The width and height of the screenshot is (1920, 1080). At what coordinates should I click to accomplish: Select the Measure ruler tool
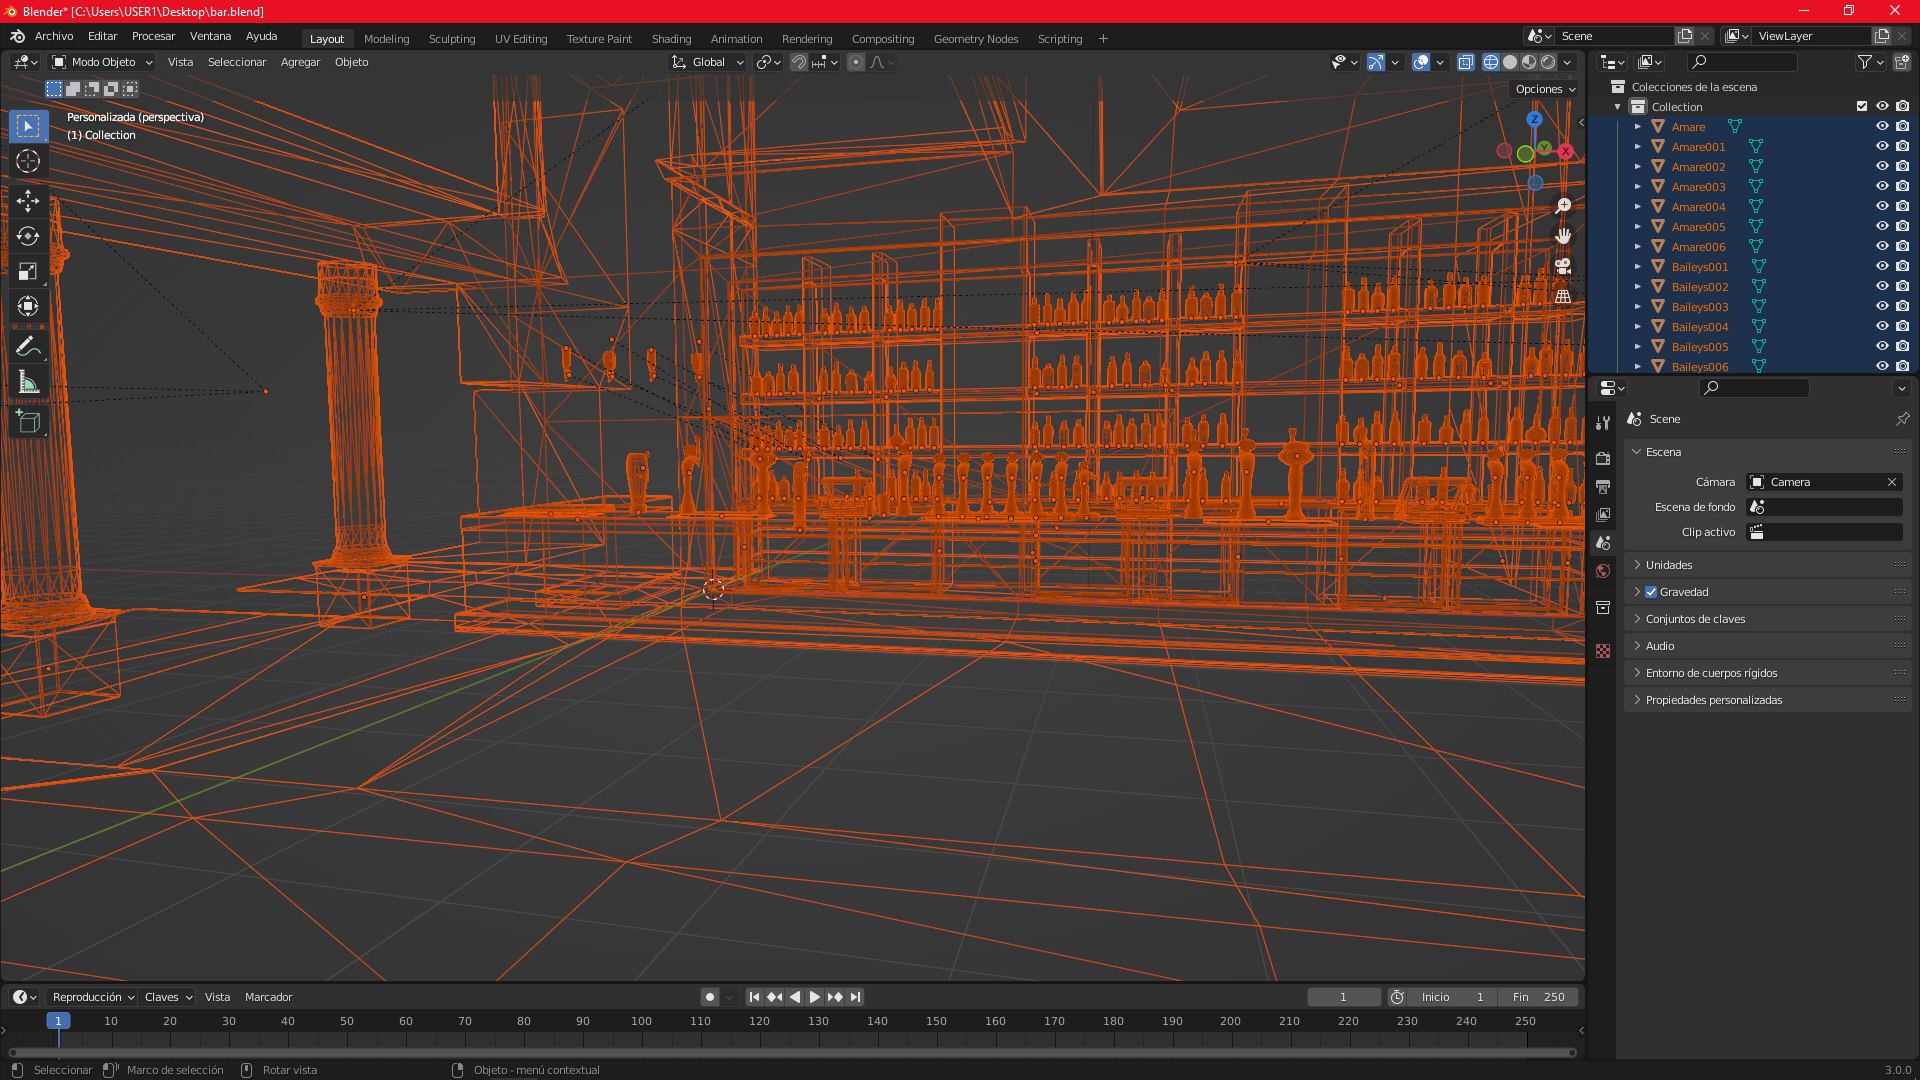[28, 382]
